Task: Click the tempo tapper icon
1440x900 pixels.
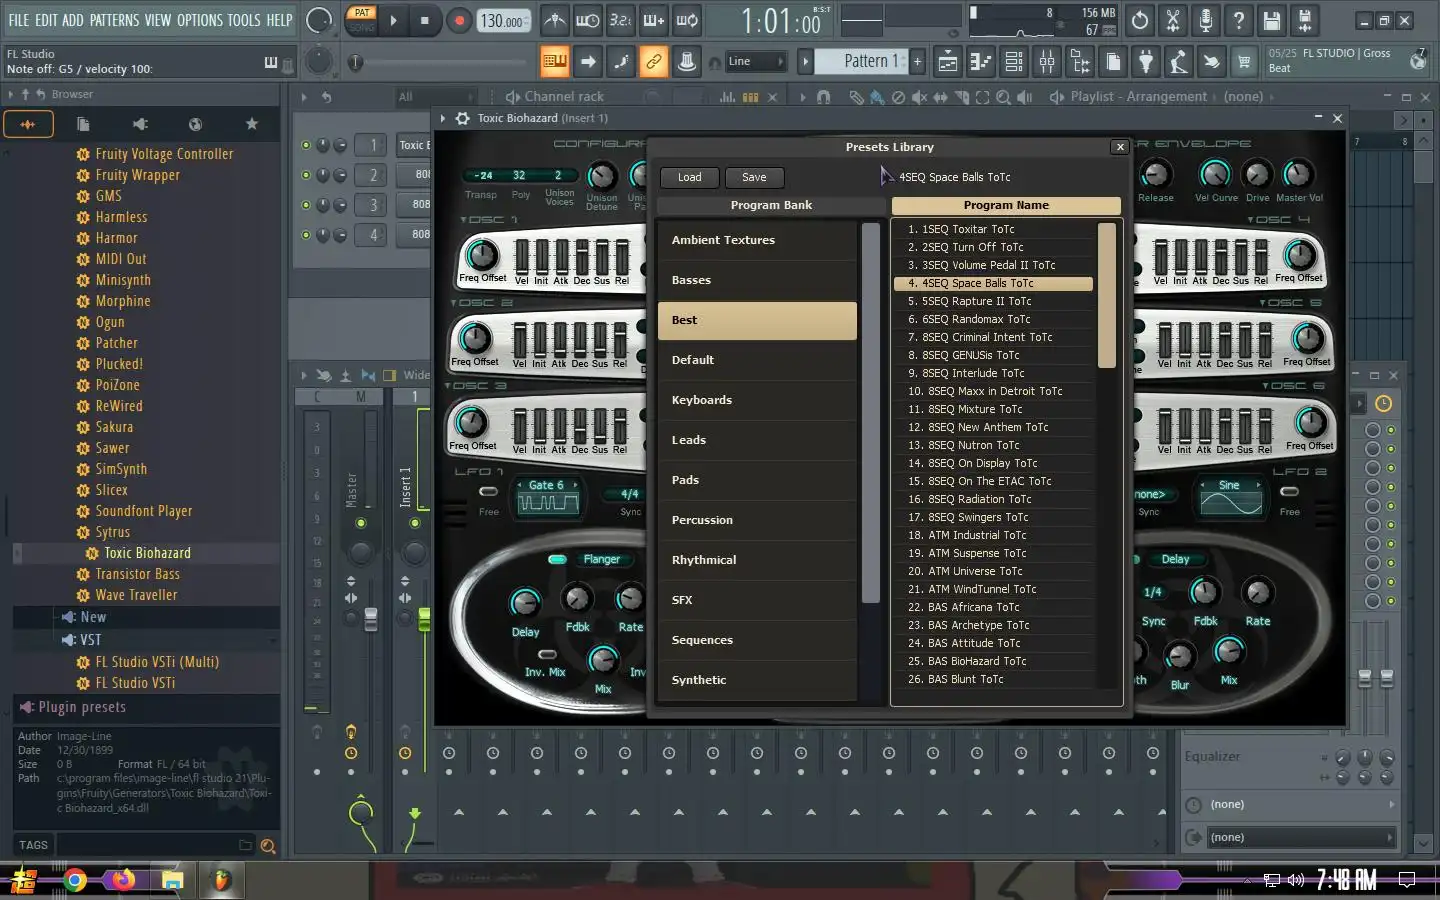Action: pyautogui.click(x=1179, y=62)
